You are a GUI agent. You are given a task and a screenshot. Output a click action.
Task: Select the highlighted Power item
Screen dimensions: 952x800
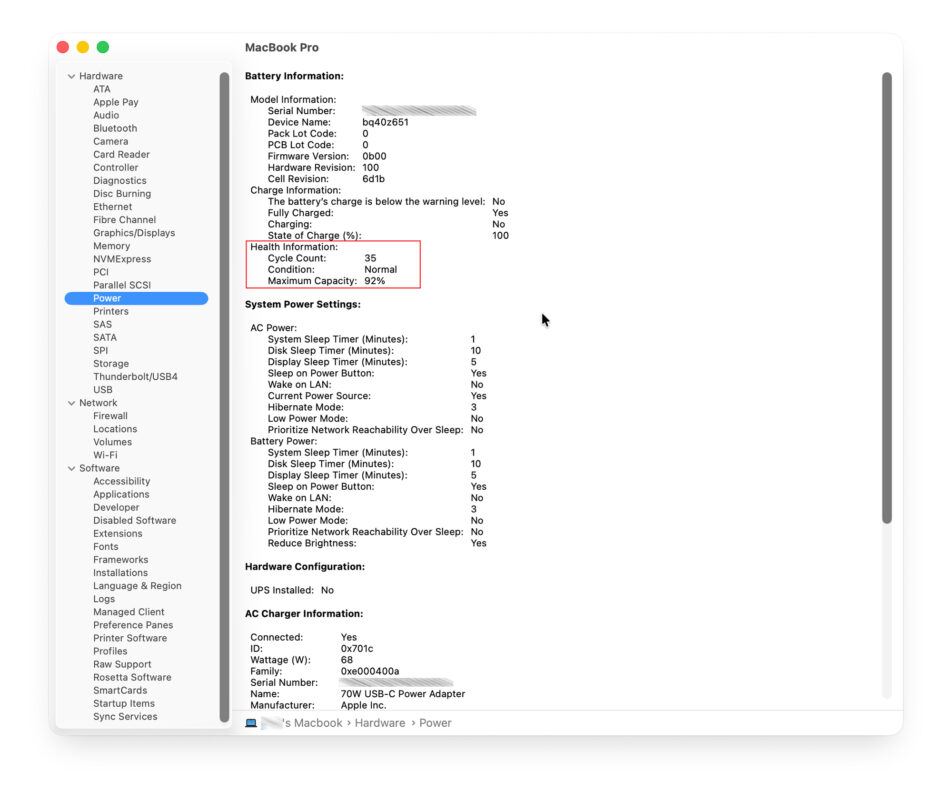click(107, 298)
